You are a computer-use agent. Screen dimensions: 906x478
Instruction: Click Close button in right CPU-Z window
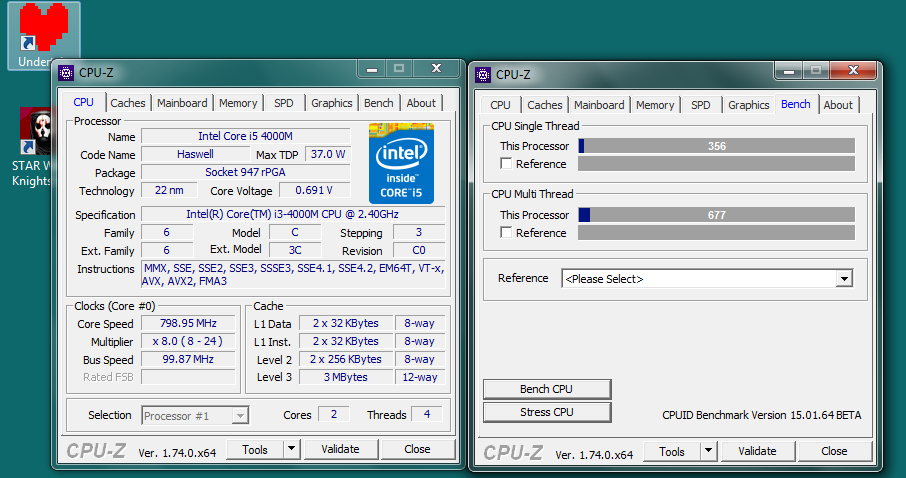click(x=834, y=451)
